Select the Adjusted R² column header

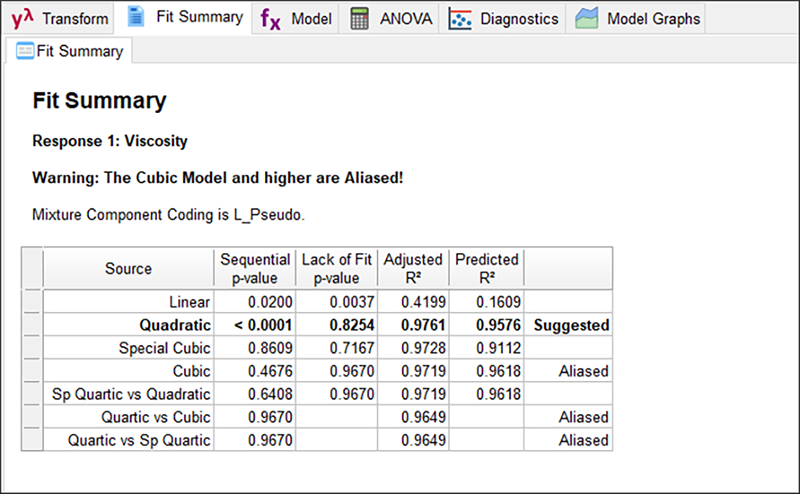411,268
